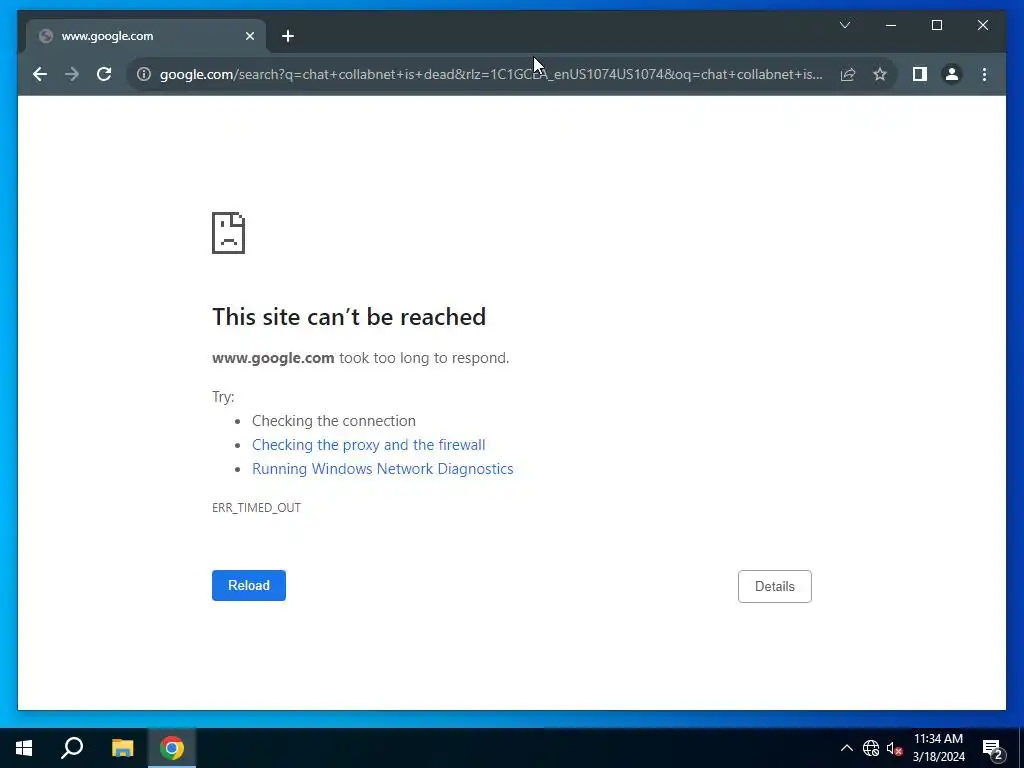Click the muted volume tray icon
Image resolution: width=1024 pixels, height=768 pixels.
[894, 748]
